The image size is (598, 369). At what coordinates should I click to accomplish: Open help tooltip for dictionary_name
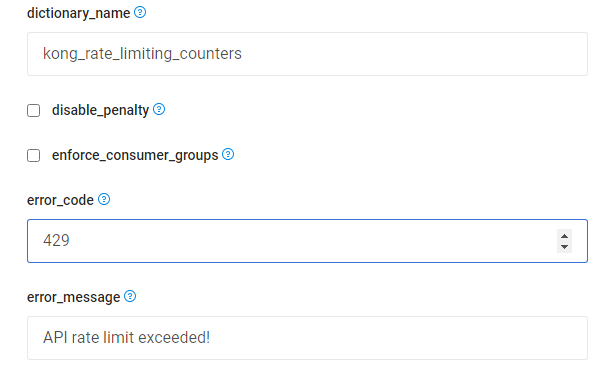tap(140, 13)
